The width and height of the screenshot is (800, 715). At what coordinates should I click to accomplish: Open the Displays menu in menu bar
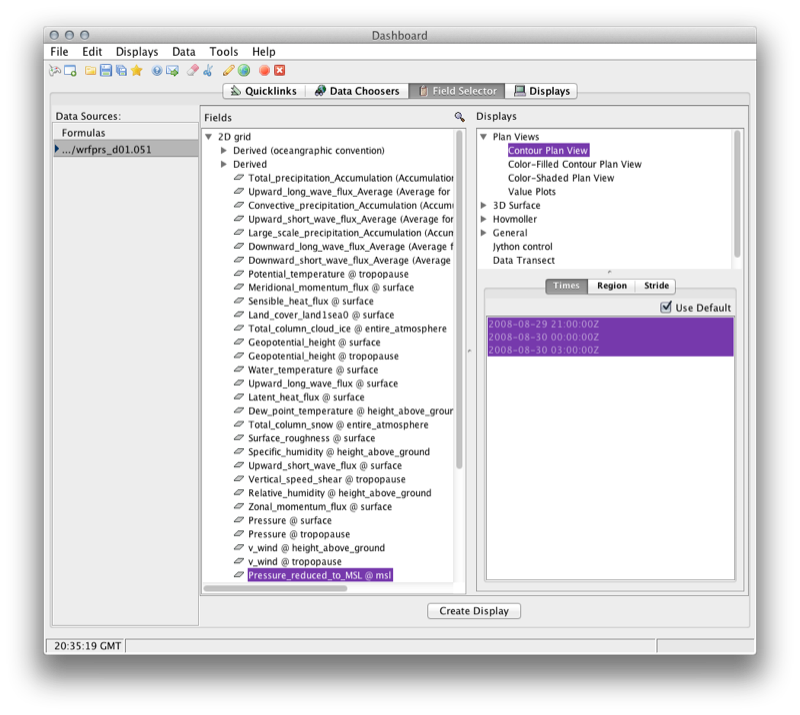click(136, 51)
